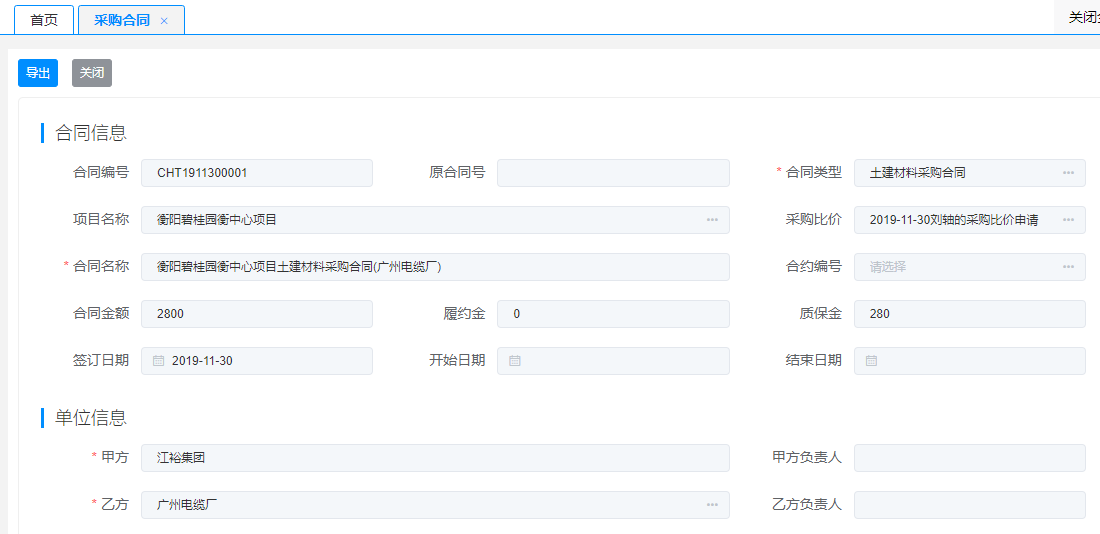The width and height of the screenshot is (1100, 534).
Task: Click the 签订日期 field label
Action: (101, 360)
